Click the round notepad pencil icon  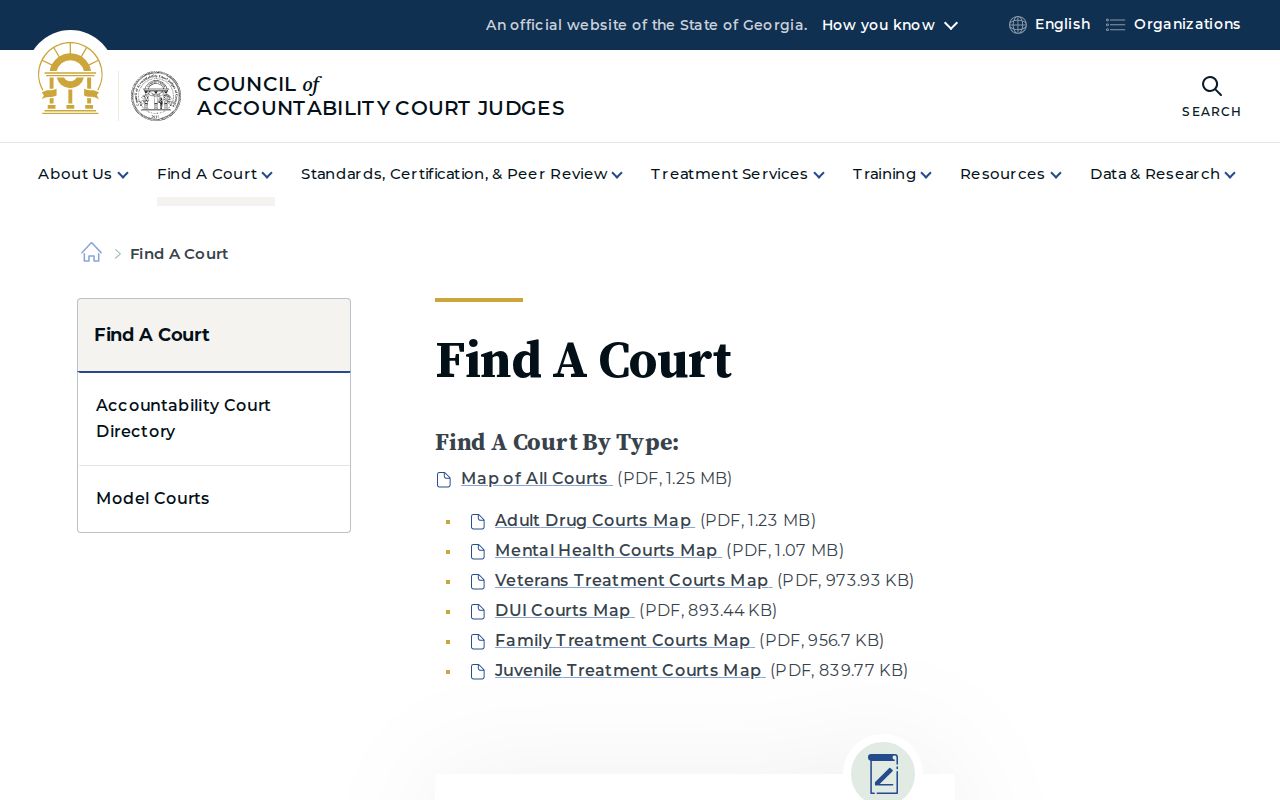coord(883,773)
